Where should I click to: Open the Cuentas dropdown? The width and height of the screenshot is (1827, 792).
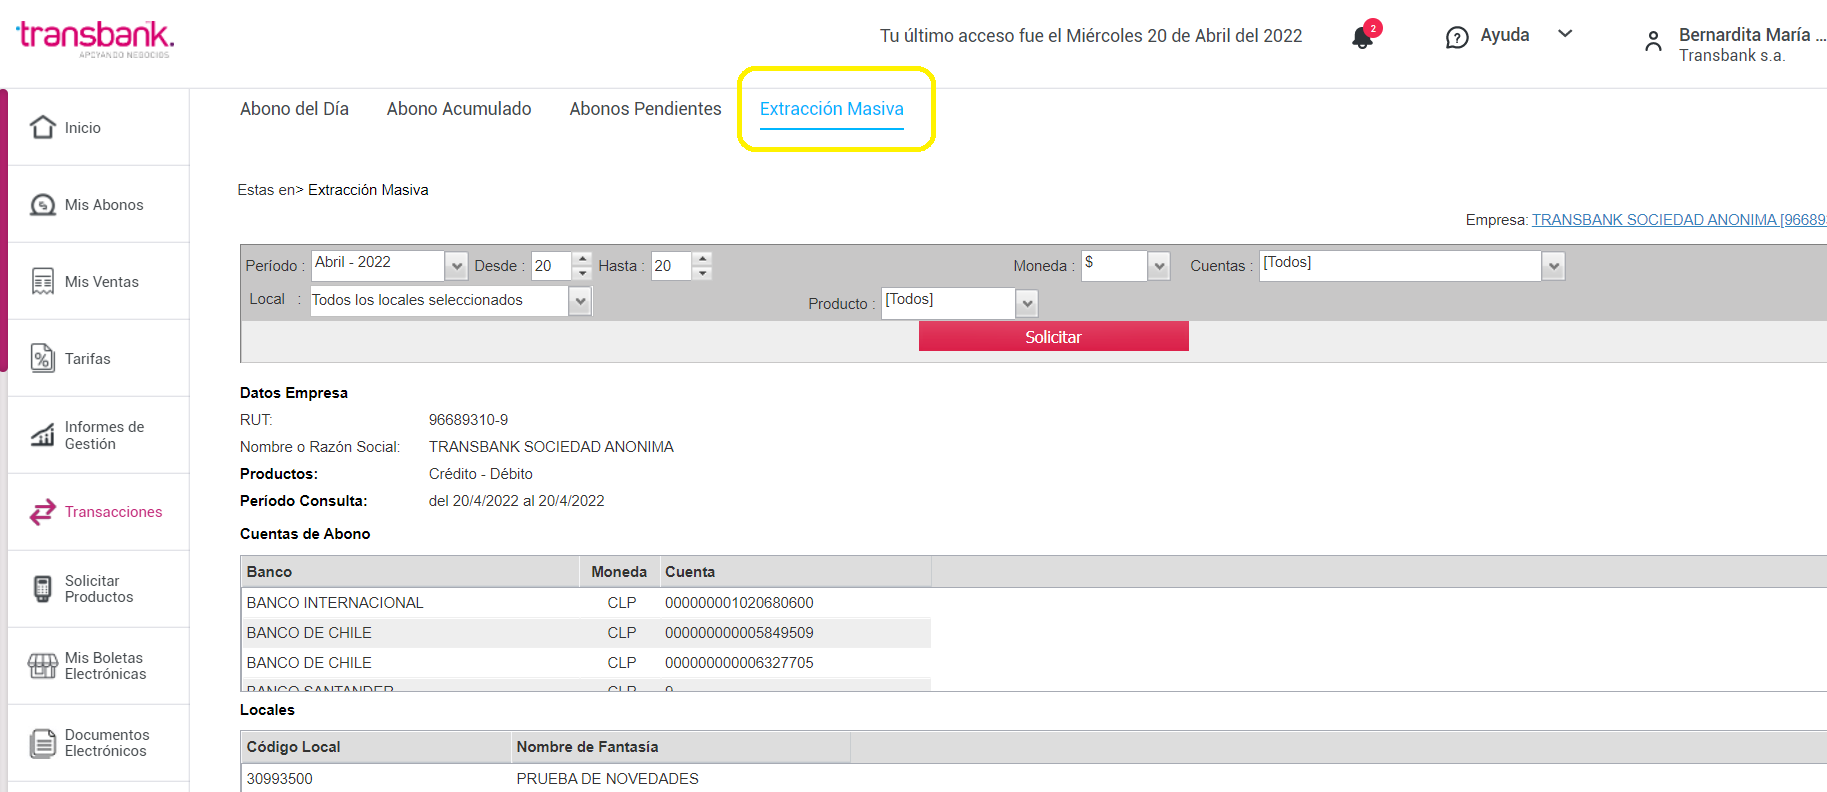tap(1553, 266)
